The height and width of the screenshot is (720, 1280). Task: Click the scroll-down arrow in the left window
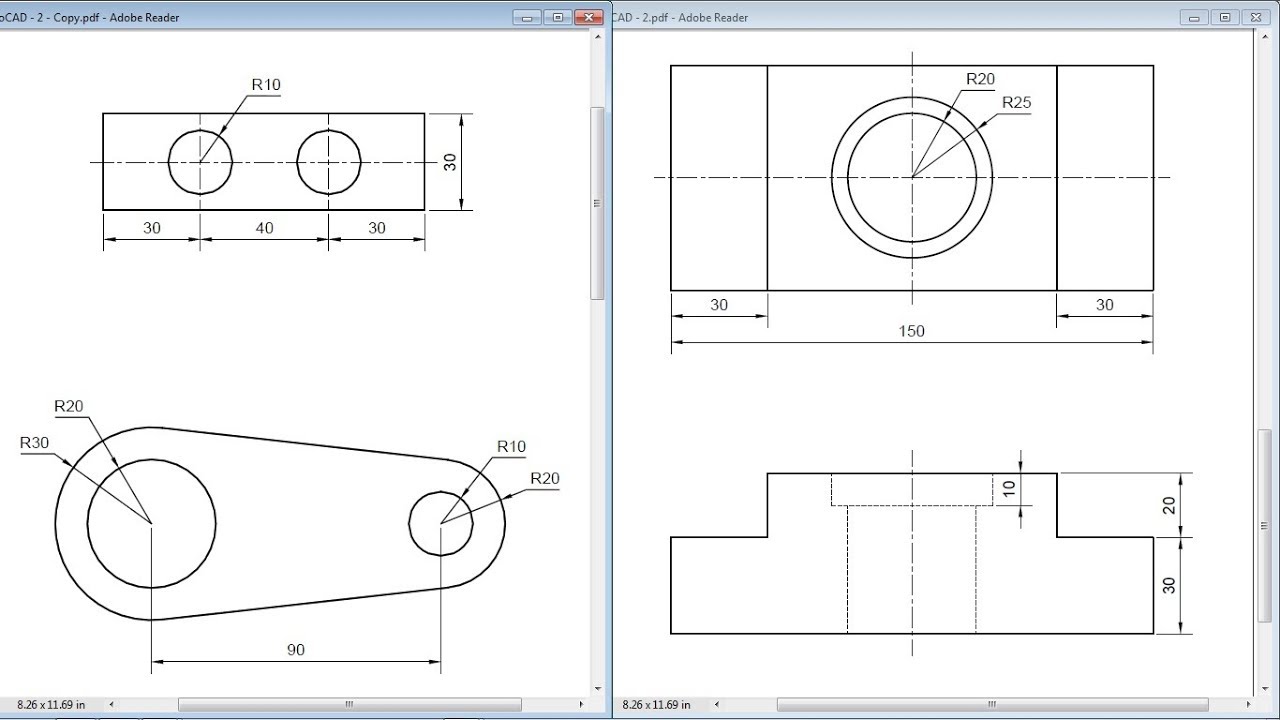[598, 687]
